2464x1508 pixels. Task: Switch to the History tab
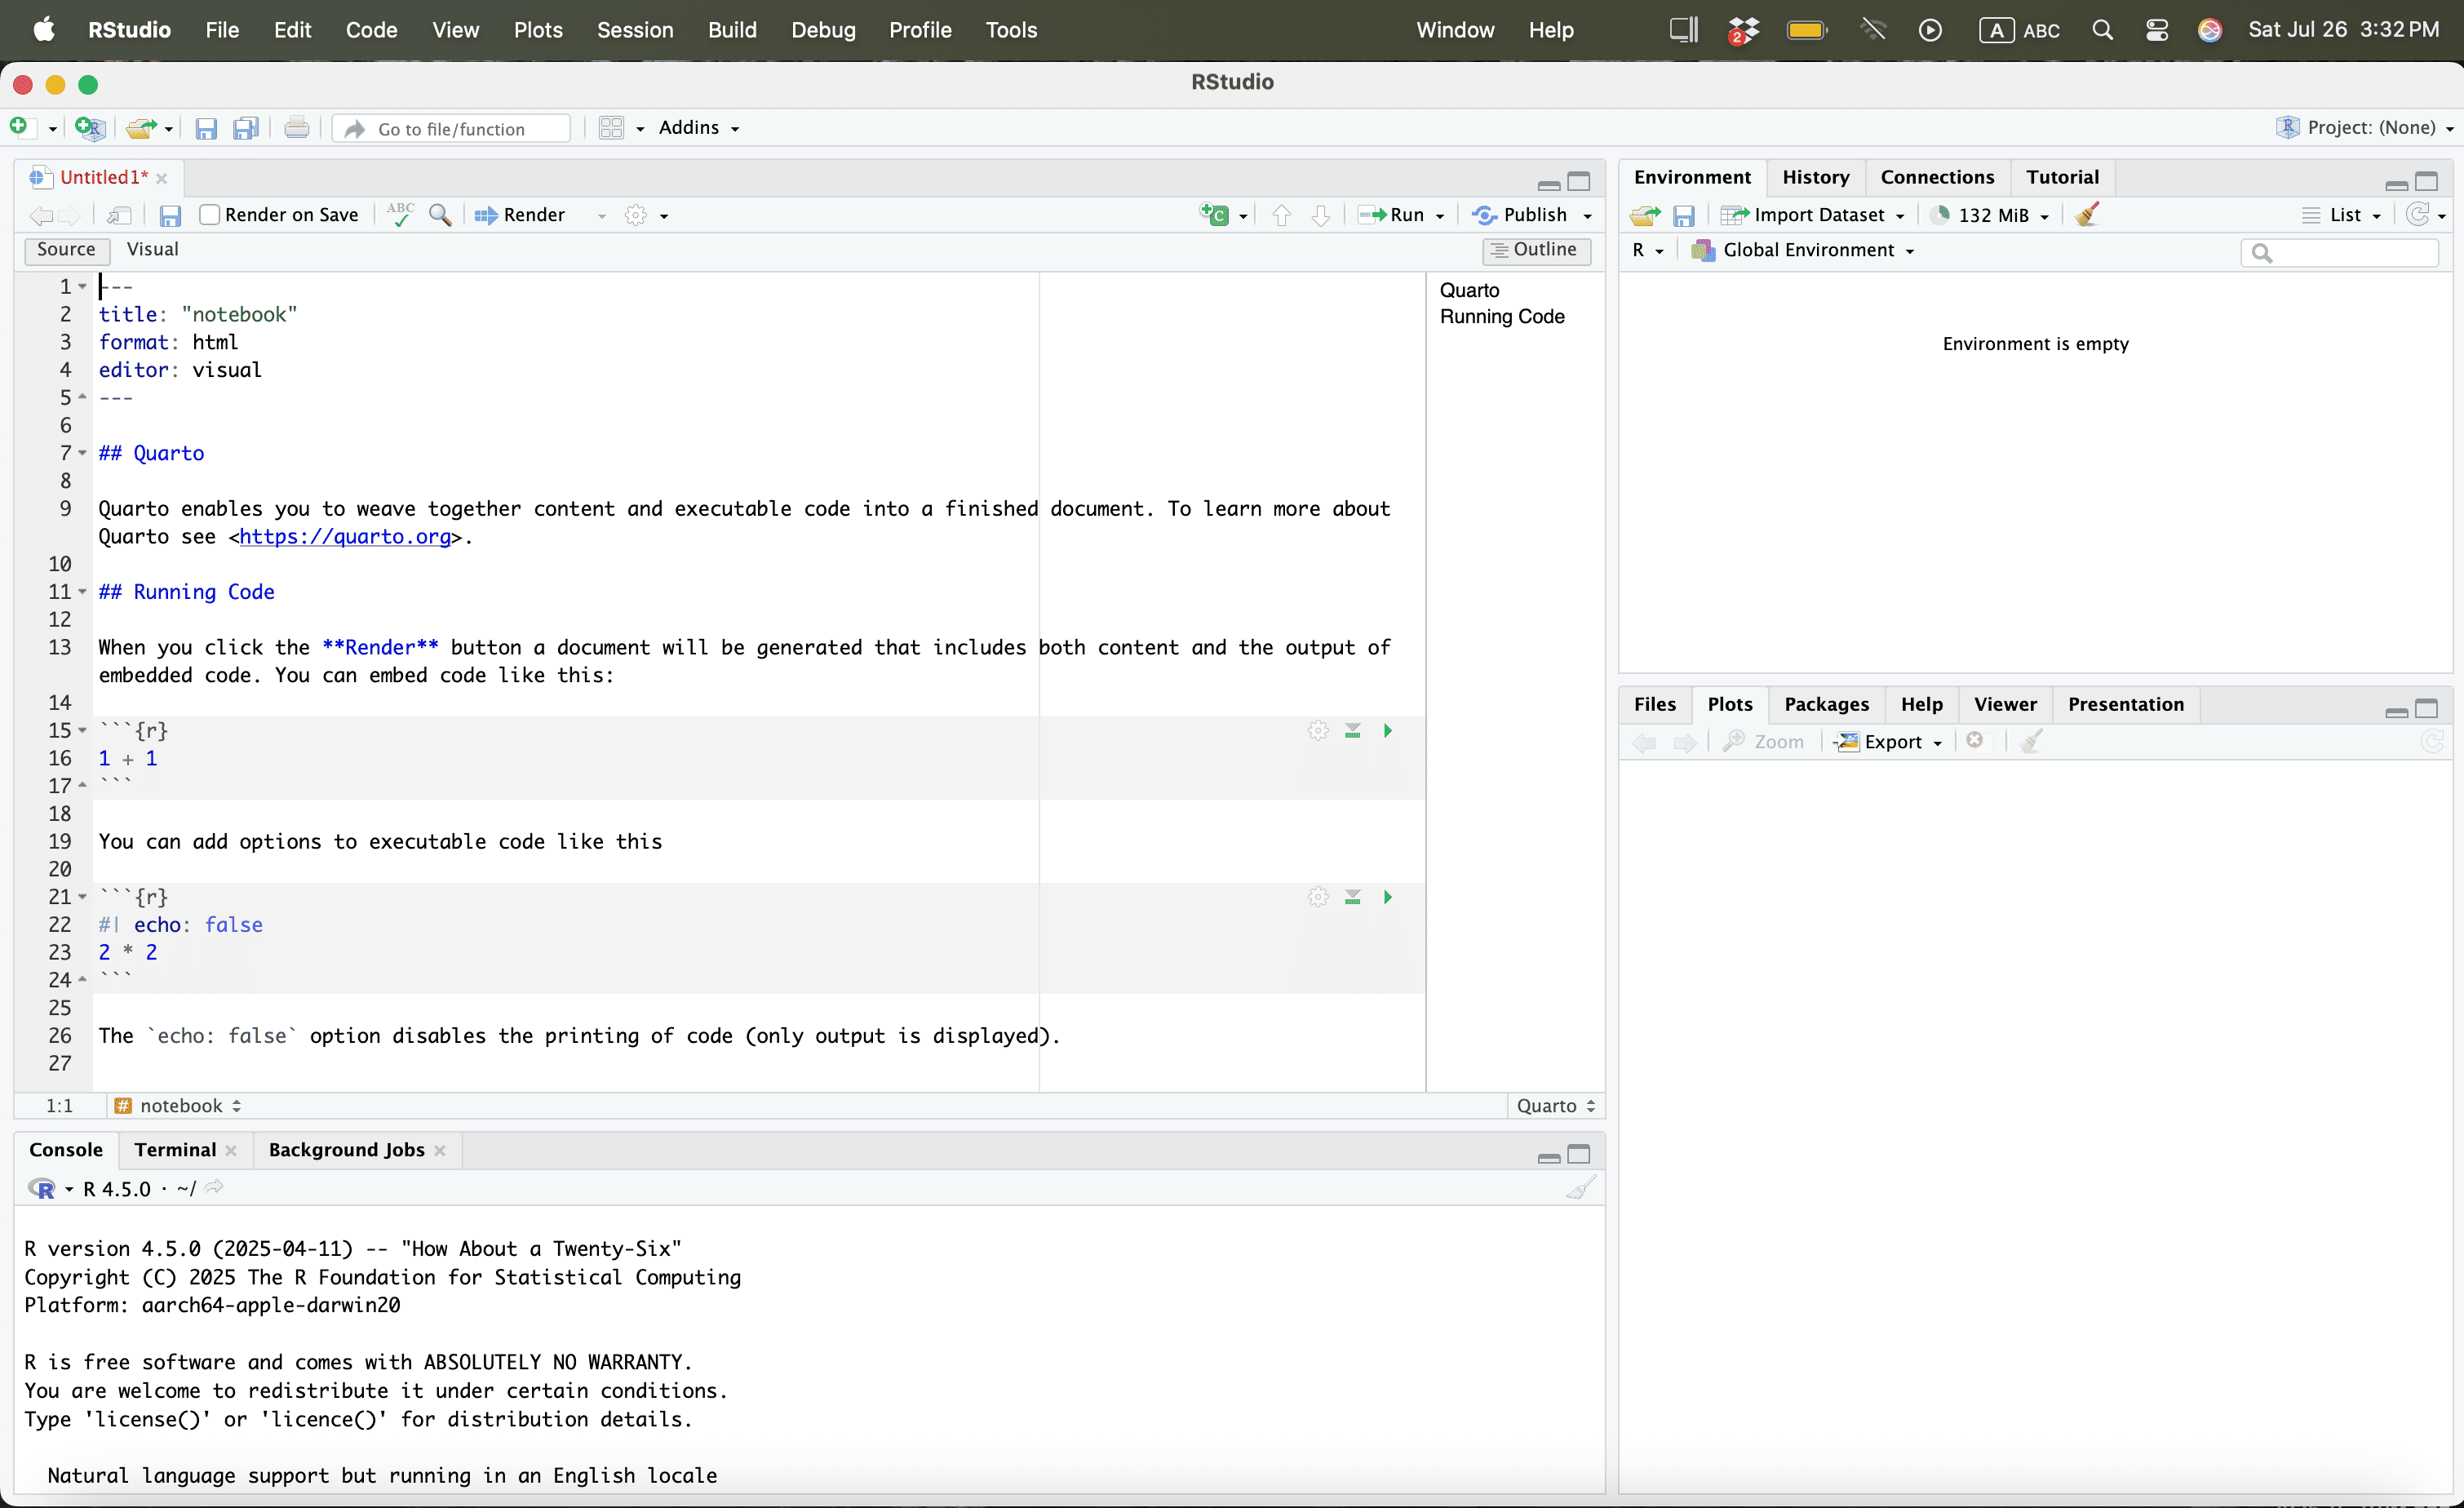click(1815, 177)
